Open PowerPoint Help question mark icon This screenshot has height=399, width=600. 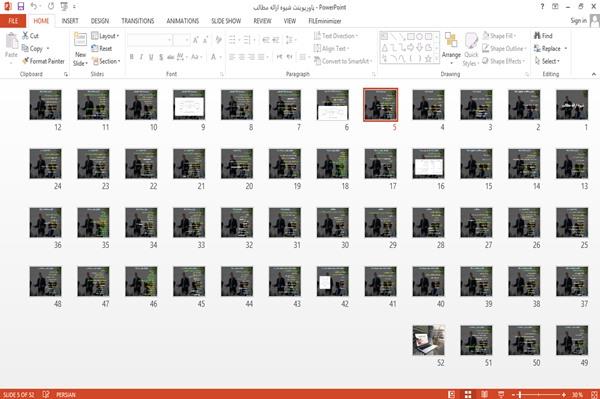click(x=542, y=6)
